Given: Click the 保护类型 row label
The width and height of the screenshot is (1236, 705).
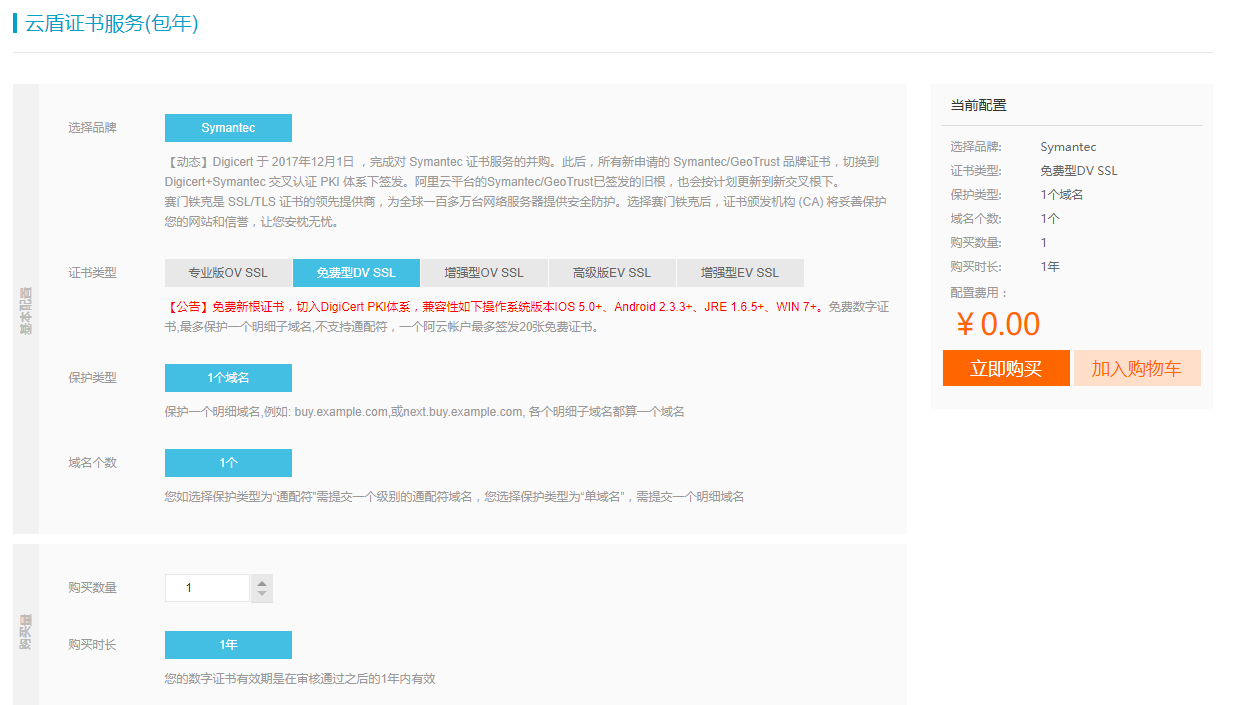Looking at the screenshot, I should [92, 378].
